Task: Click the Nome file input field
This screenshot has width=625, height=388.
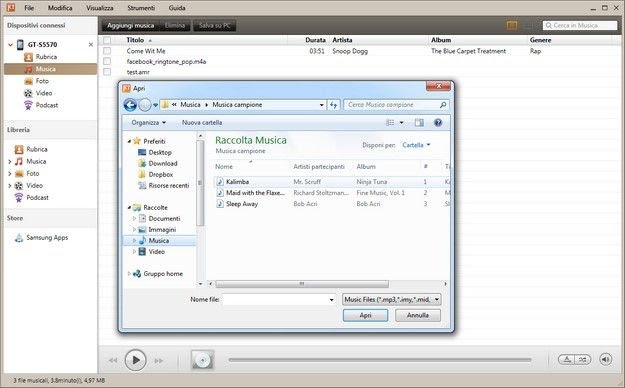Action: [x=275, y=299]
